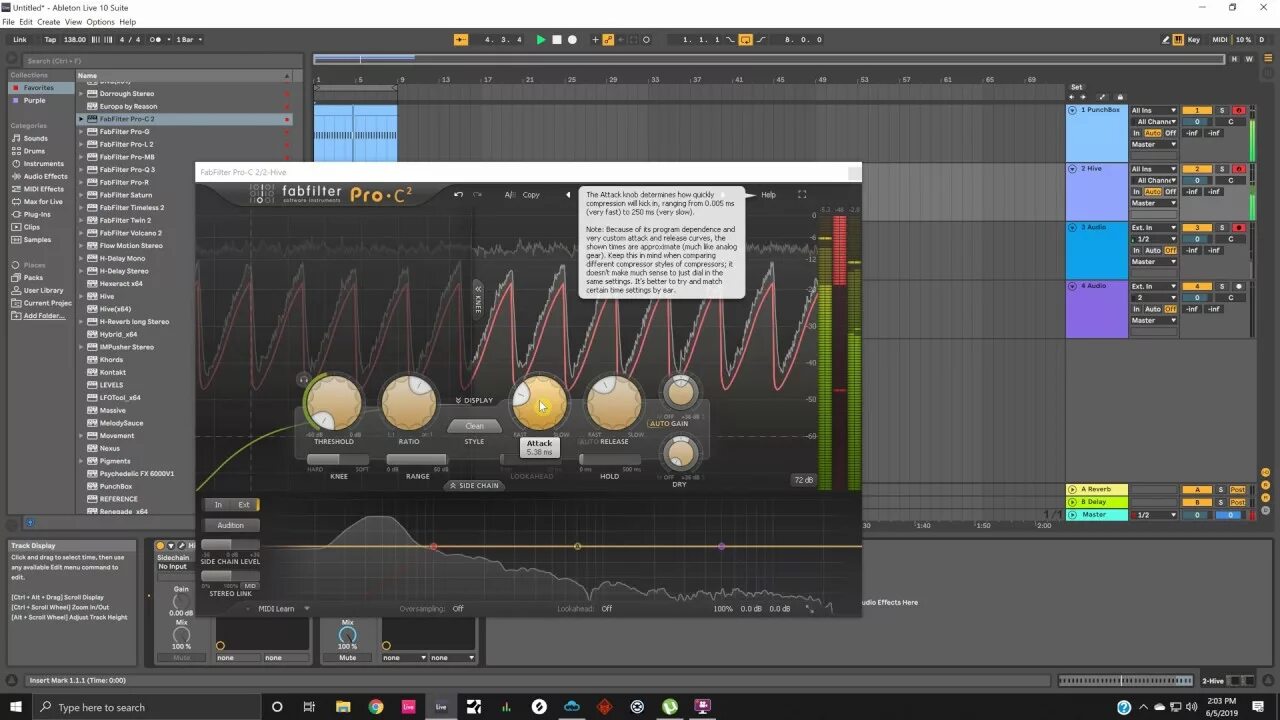Open Packs in Places
1280x720 pixels.
pos(33,278)
